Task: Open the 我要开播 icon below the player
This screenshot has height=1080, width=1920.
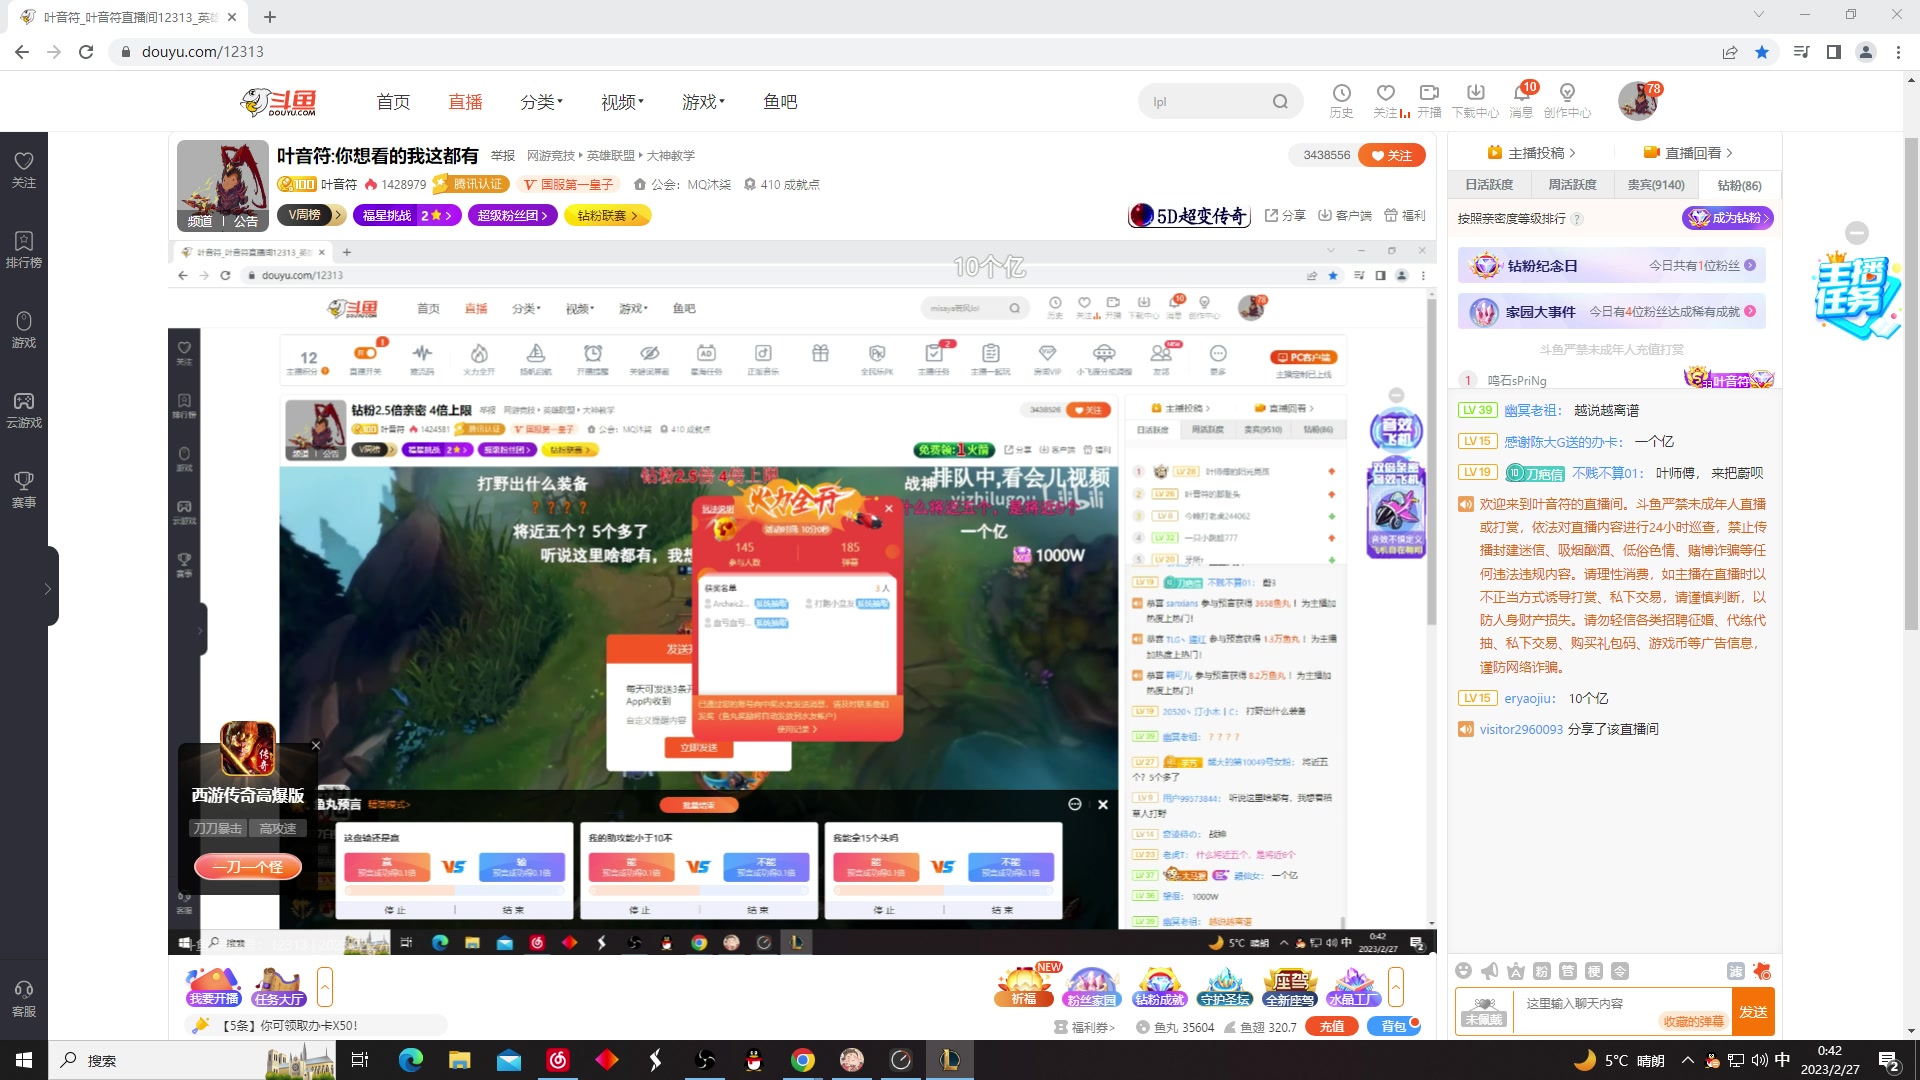Action: coord(214,986)
